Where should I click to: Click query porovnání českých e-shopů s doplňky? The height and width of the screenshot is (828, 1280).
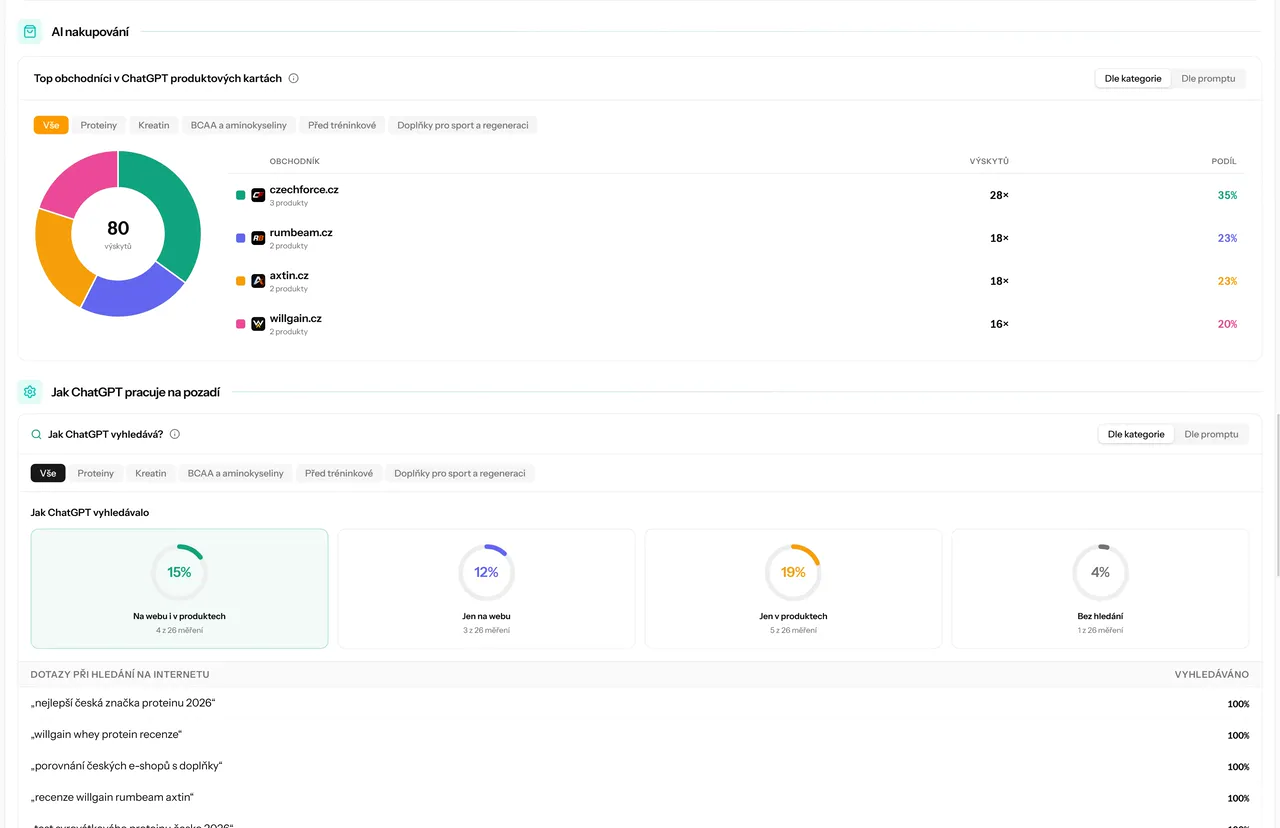(x=126, y=766)
